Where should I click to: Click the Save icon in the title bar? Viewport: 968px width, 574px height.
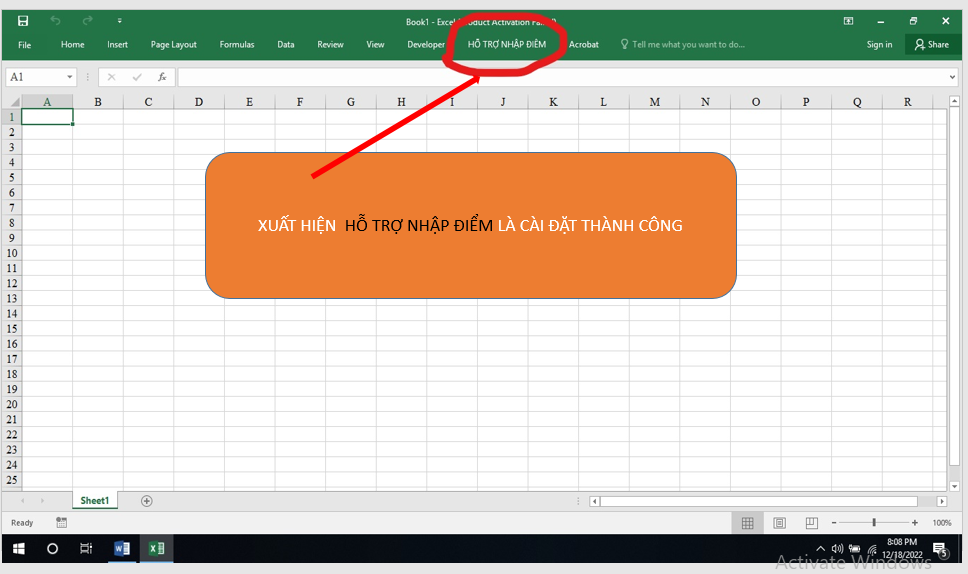pyautogui.click(x=23, y=21)
